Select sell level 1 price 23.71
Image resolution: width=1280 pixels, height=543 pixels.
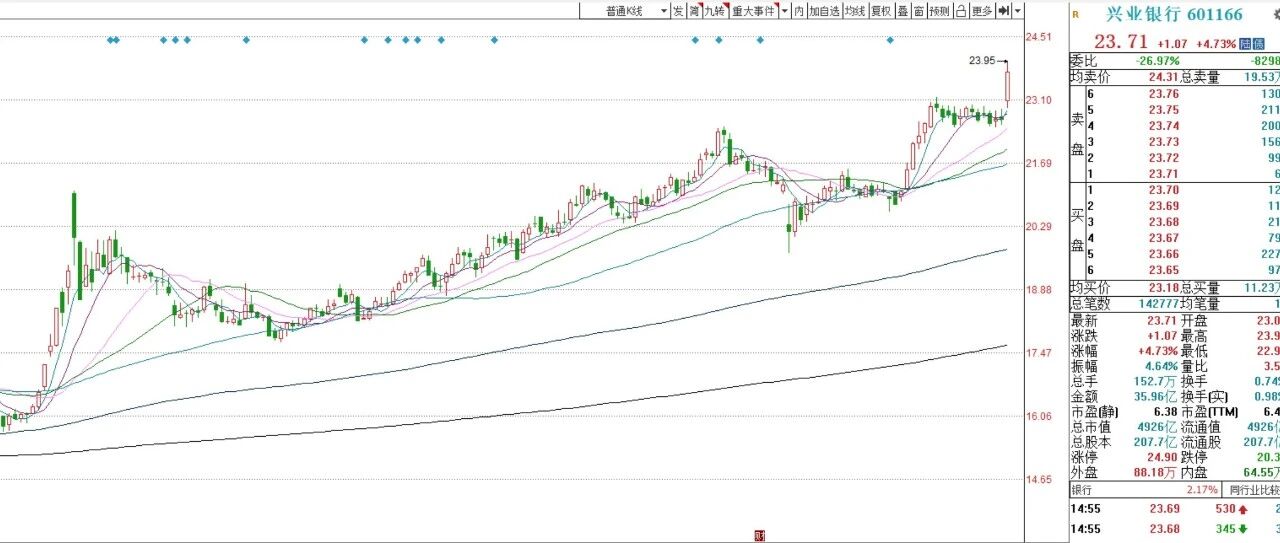[1164, 173]
